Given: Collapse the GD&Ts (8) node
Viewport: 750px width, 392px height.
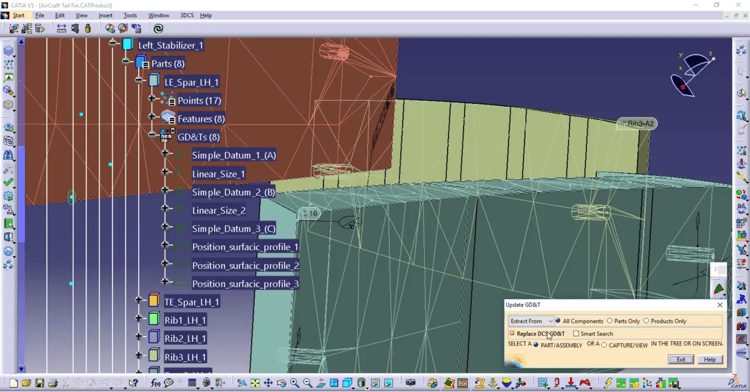Looking at the screenshot, I should click(152, 135).
